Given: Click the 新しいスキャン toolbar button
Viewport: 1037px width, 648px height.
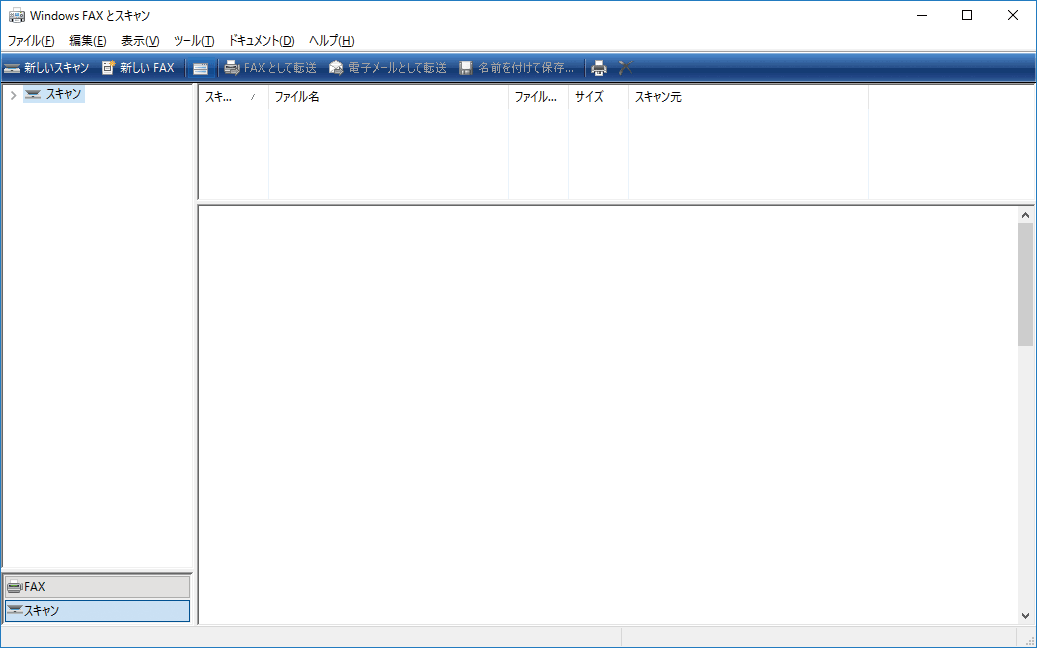Looking at the screenshot, I should pyautogui.click(x=47, y=68).
